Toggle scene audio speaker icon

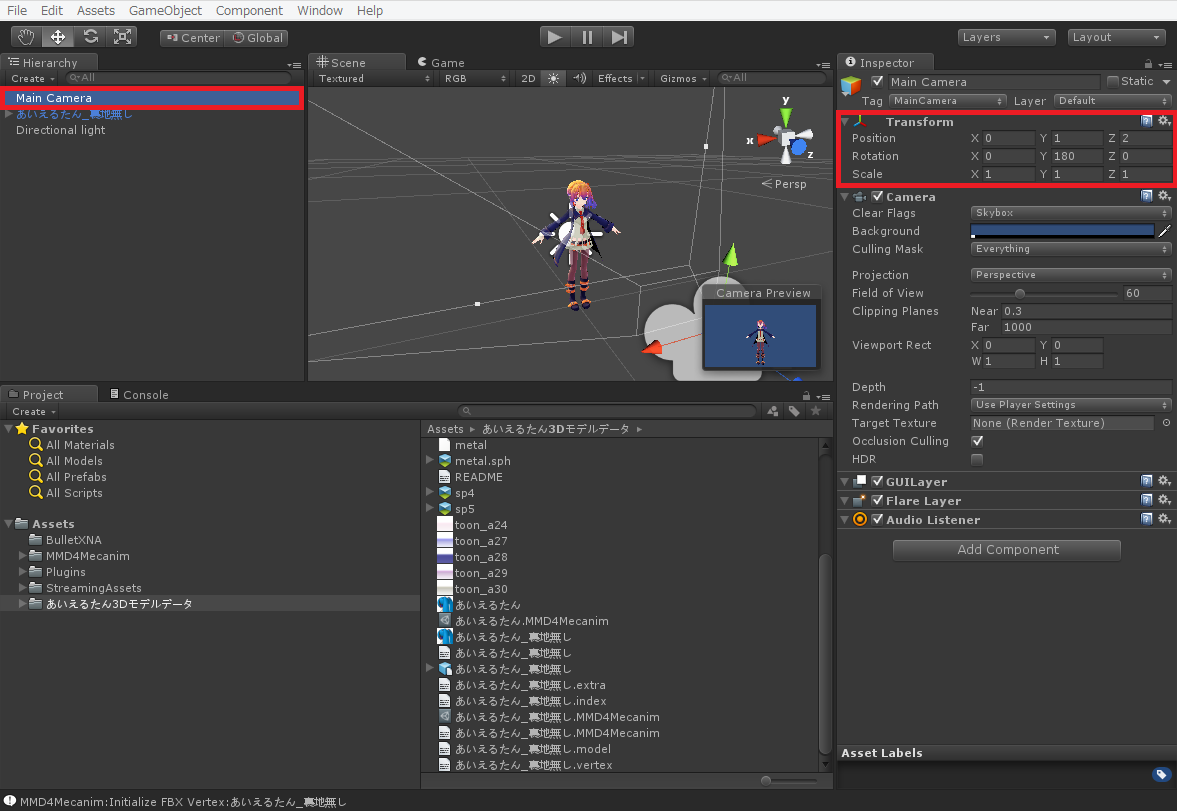(x=579, y=78)
